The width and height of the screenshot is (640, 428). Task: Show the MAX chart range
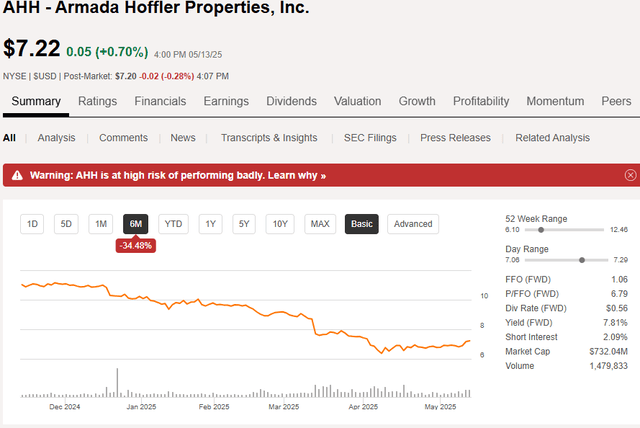coord(320,224)
